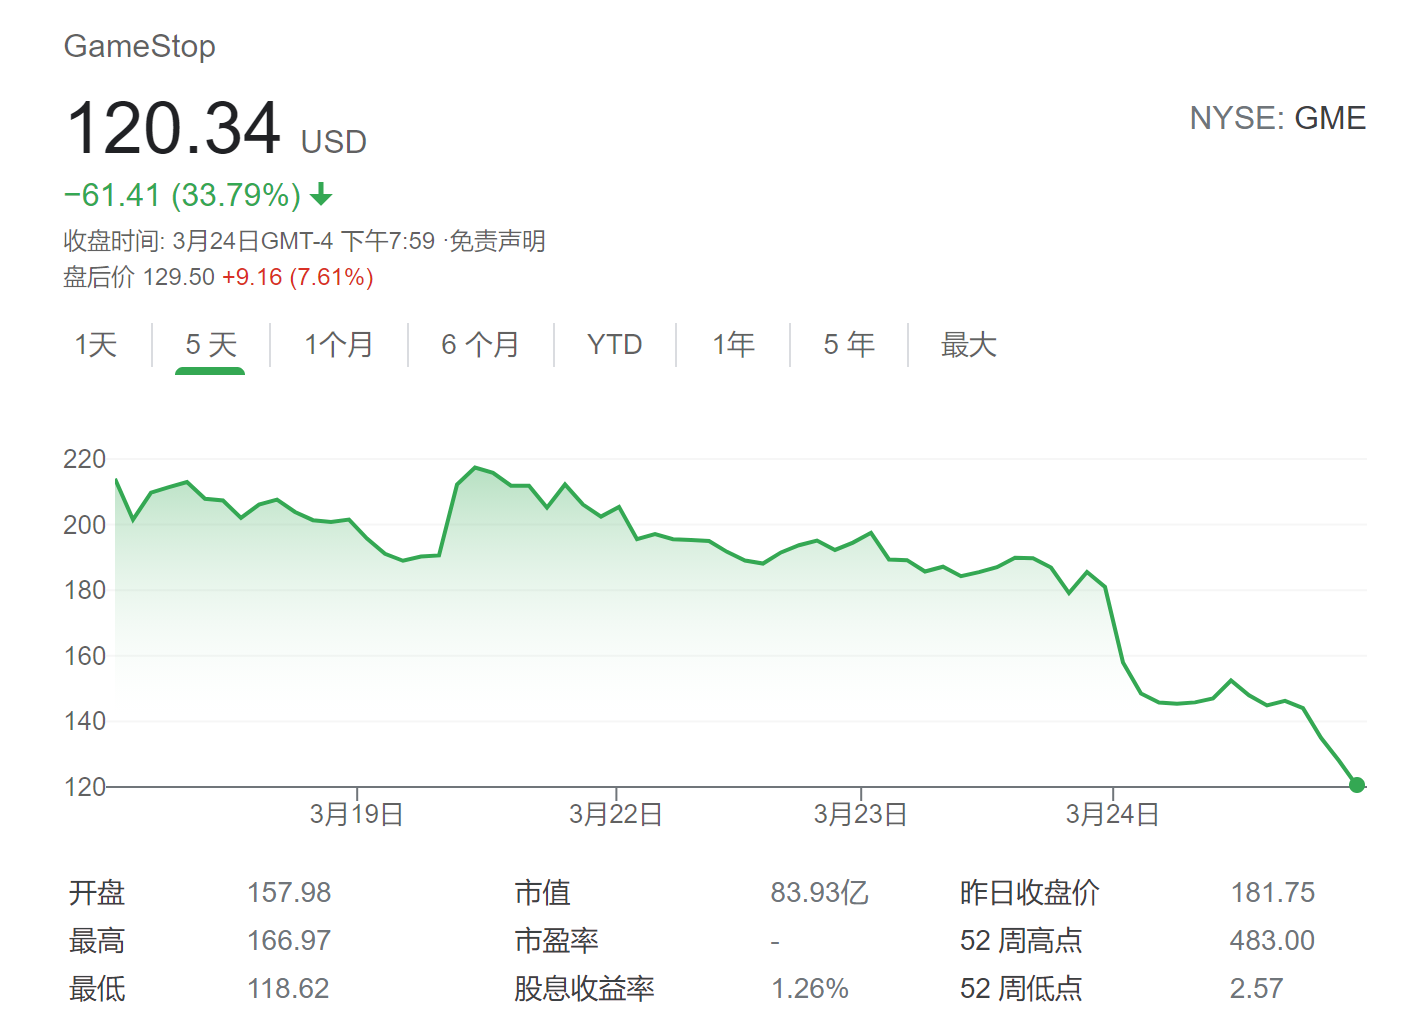Click the 股息收益率 label
The width and height of the screenshot is (1422, 1036).
point(584,988)
